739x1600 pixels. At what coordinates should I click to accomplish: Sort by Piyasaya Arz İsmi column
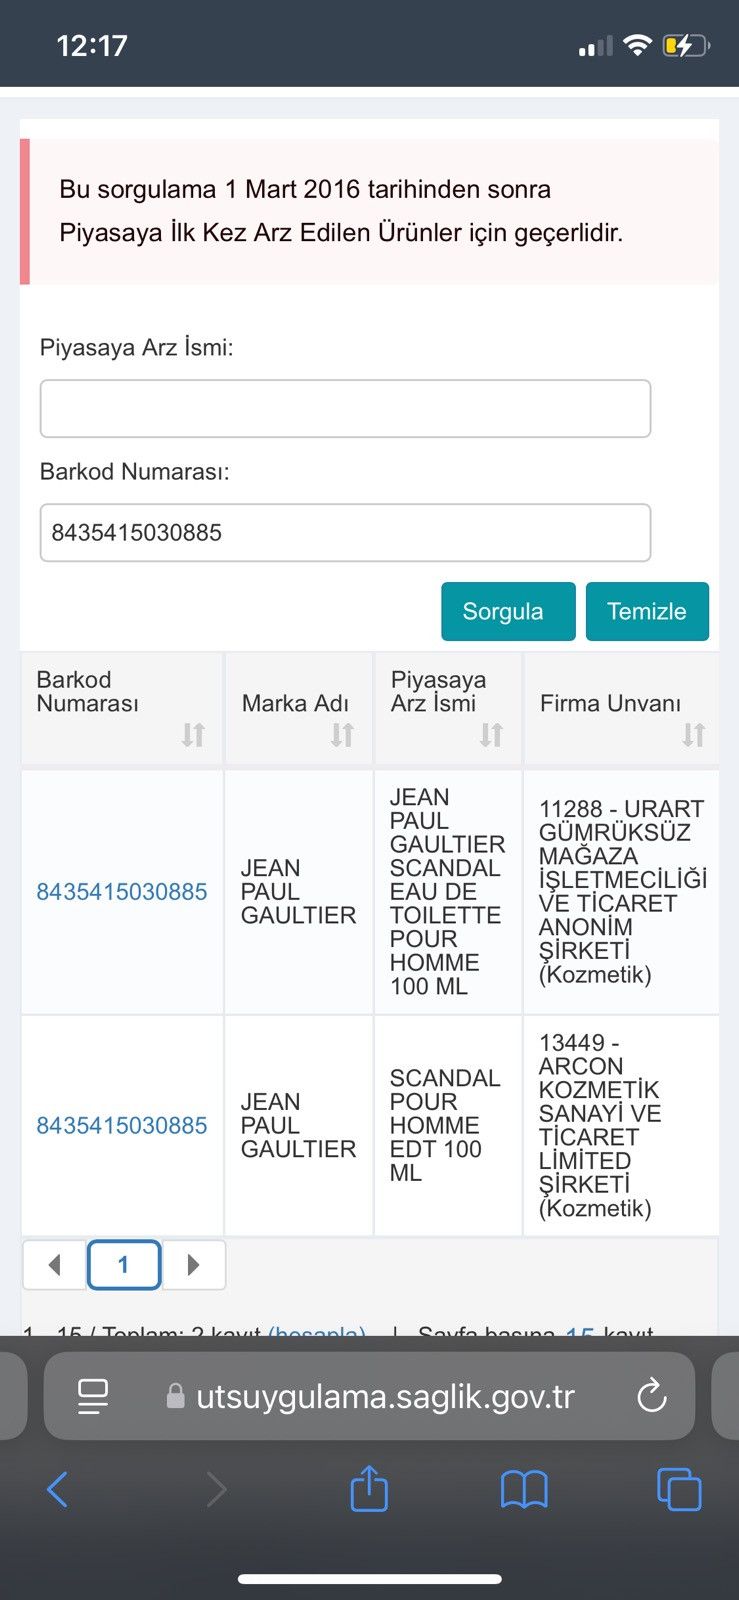(448, 709)
